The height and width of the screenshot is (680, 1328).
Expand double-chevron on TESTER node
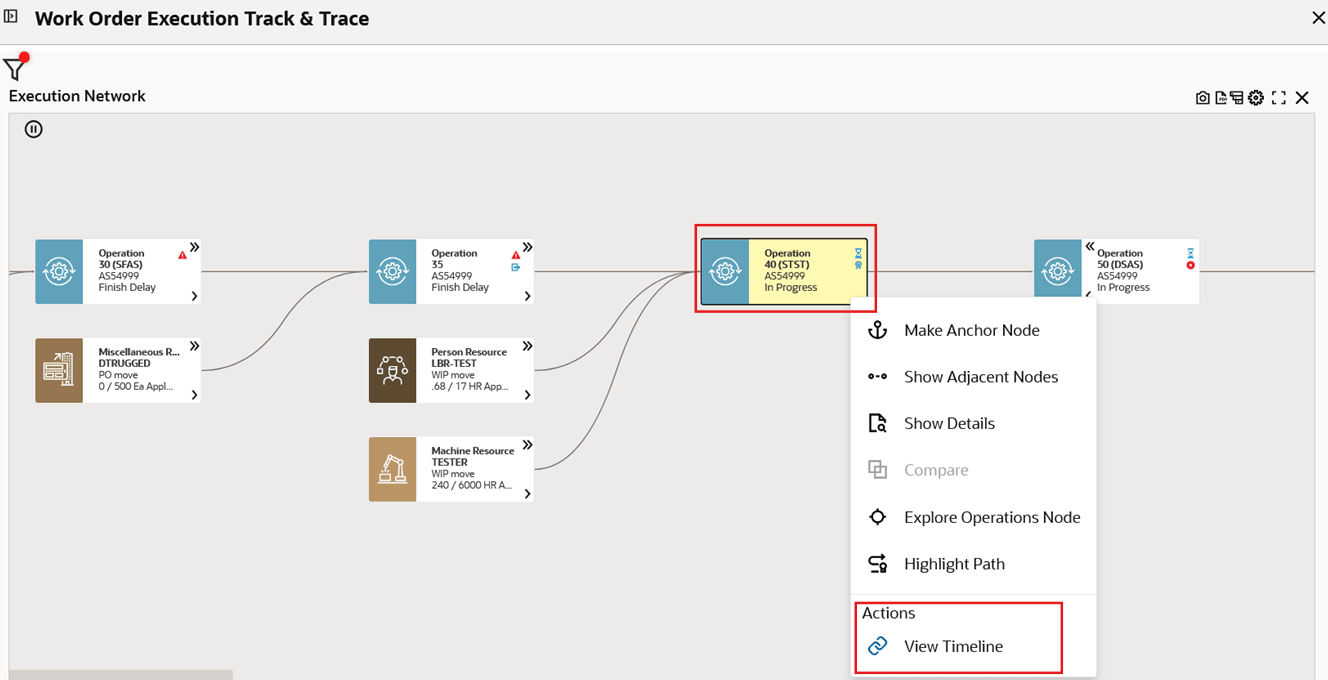pos(527,445)
